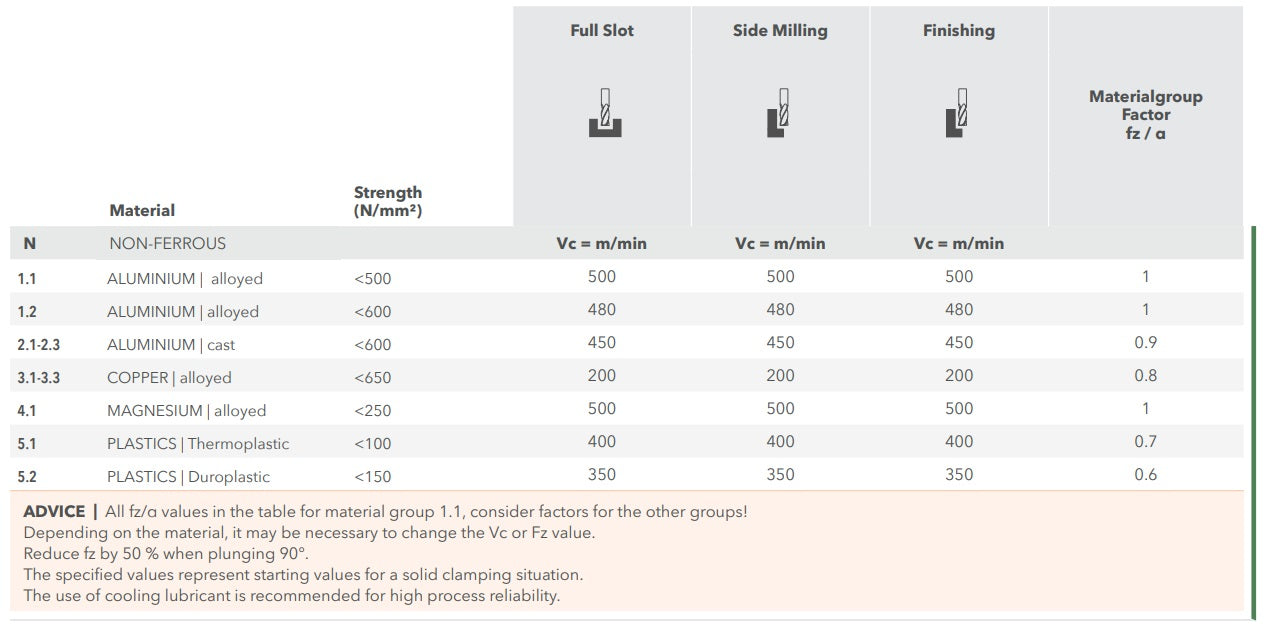
Task: Click the <650 strength value
Action: pyautogui.click(x=372, y=377)
